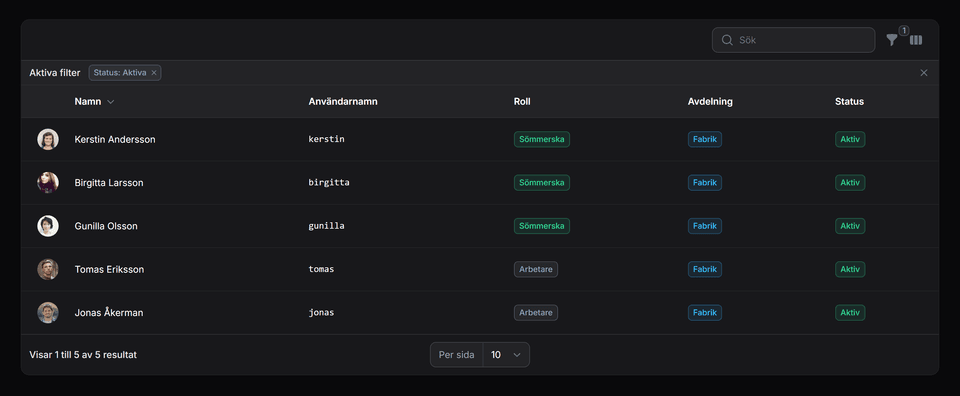Remove the Status: Aktiva filter chip
The width and height of the screenshot is (960, 396).
pos(154,73)
